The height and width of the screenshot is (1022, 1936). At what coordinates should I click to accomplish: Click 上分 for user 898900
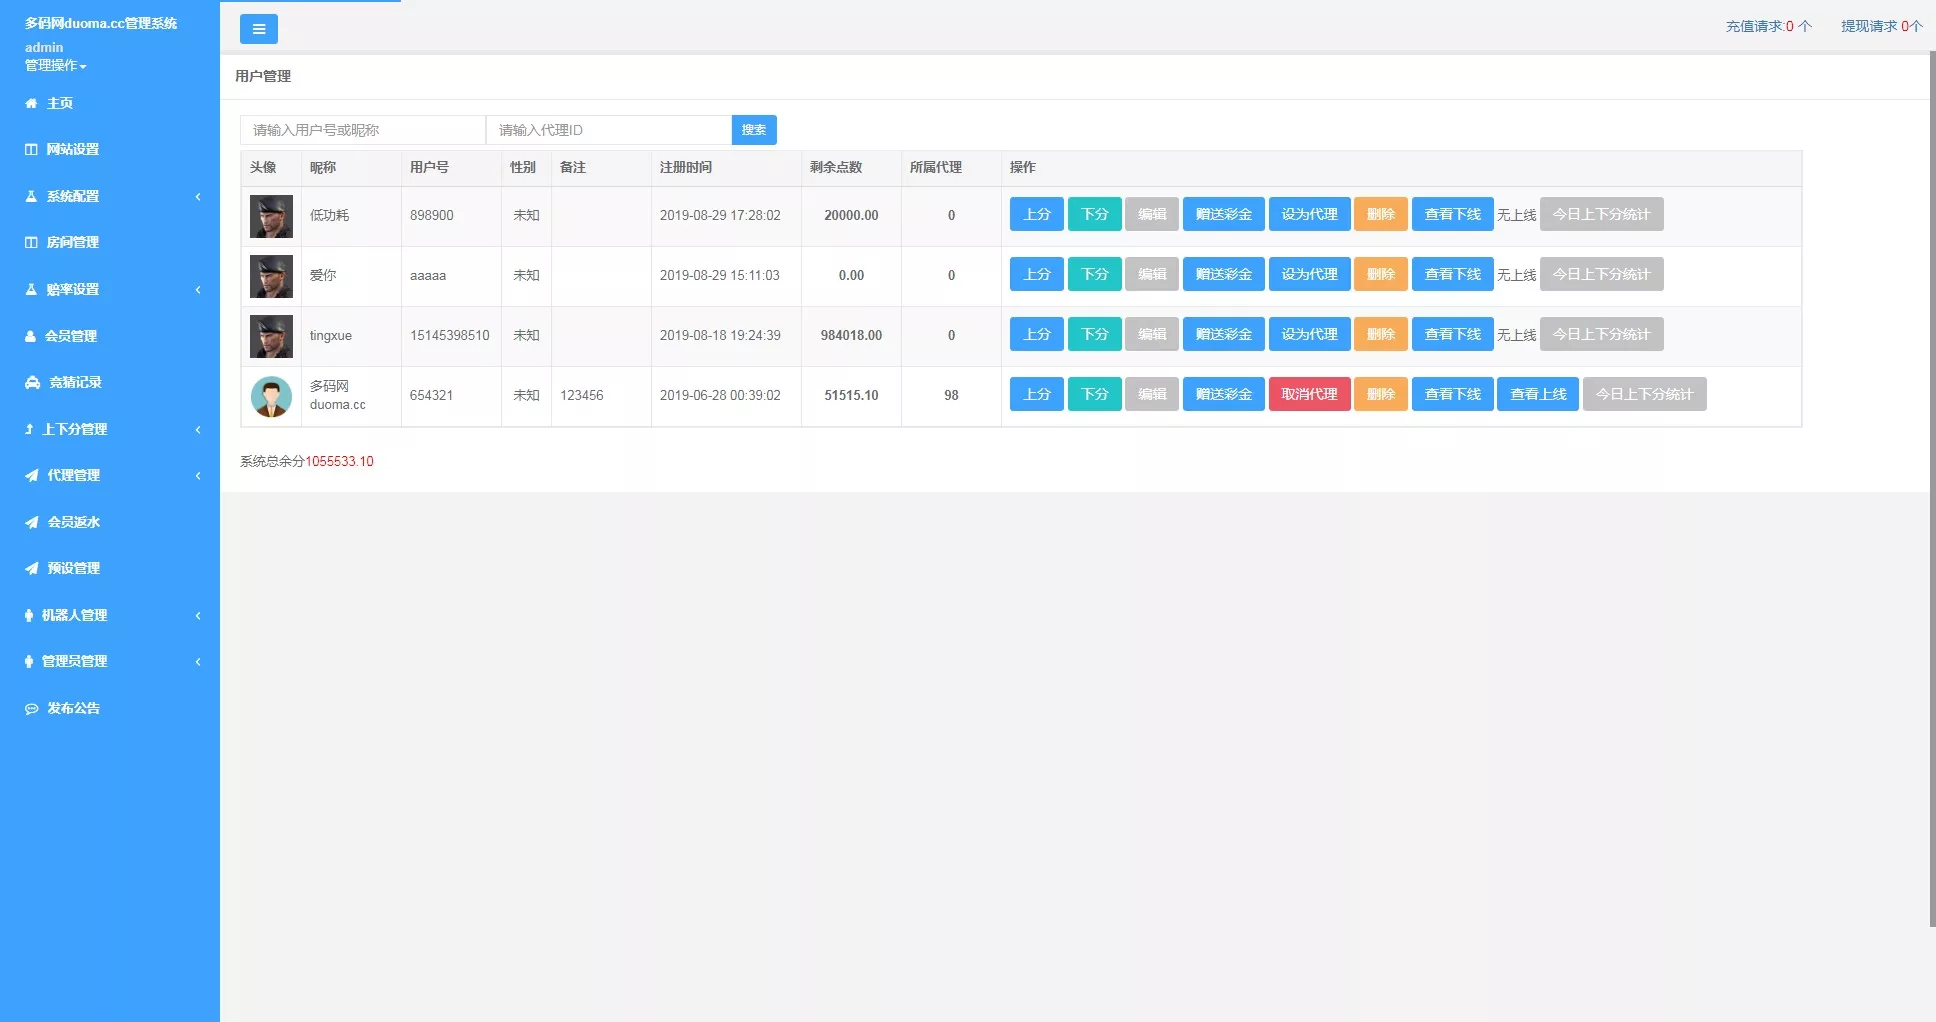click(x=1036, y=214)
